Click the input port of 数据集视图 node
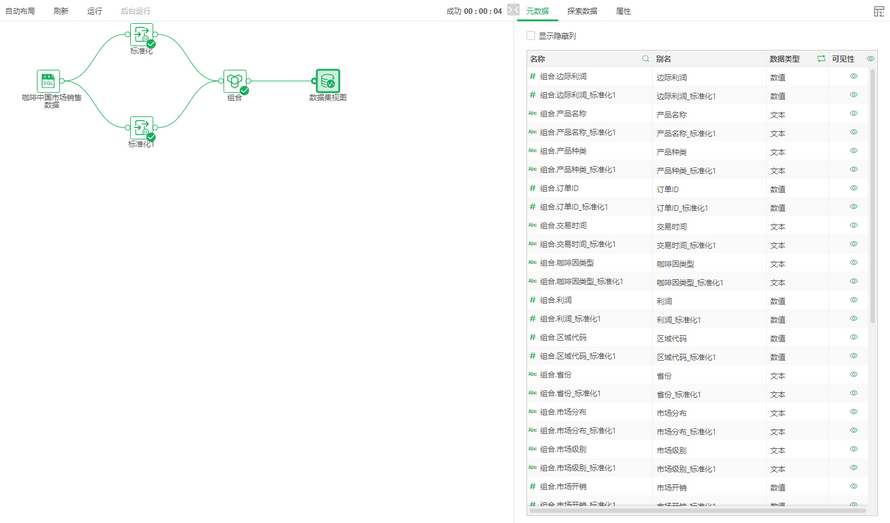The image size is (890, 523). 314,81
